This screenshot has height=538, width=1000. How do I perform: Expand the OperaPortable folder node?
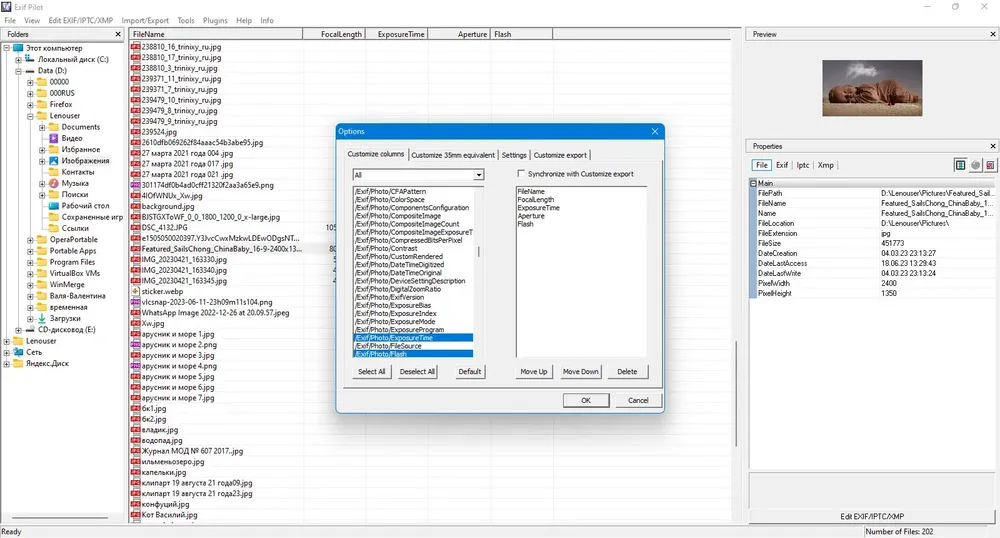point(30,240)
